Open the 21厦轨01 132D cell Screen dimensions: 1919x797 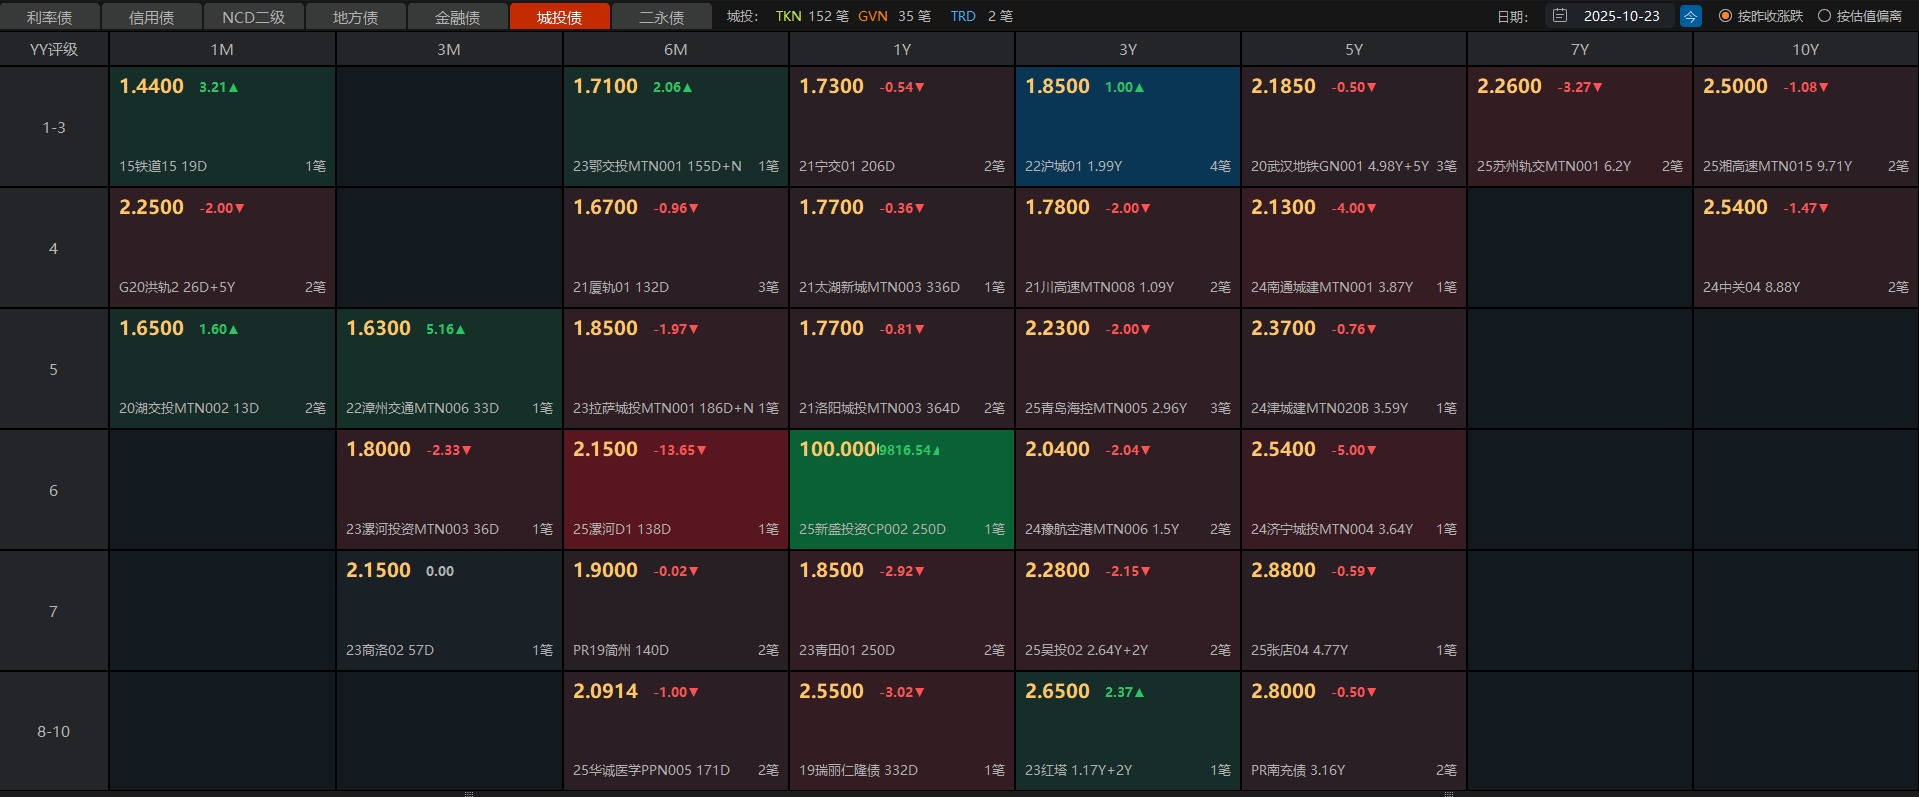[676, 248]
